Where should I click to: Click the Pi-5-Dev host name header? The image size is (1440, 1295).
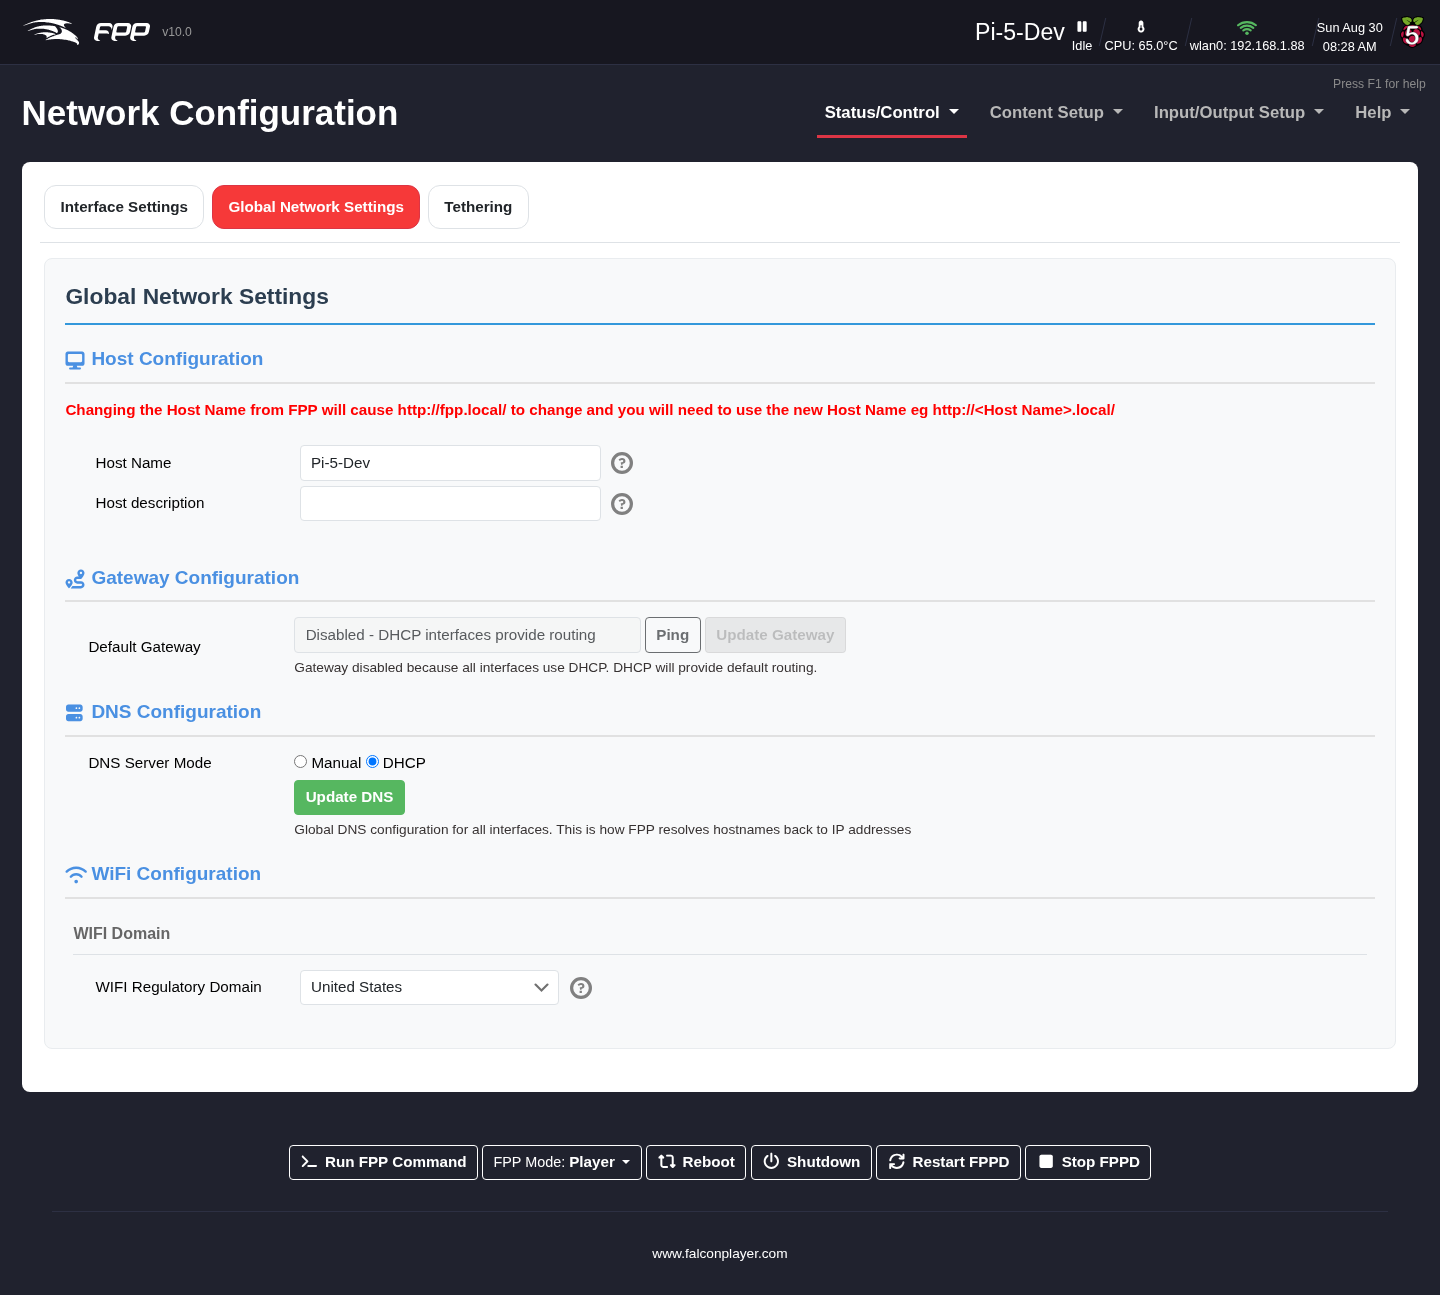click(1020, 32)
